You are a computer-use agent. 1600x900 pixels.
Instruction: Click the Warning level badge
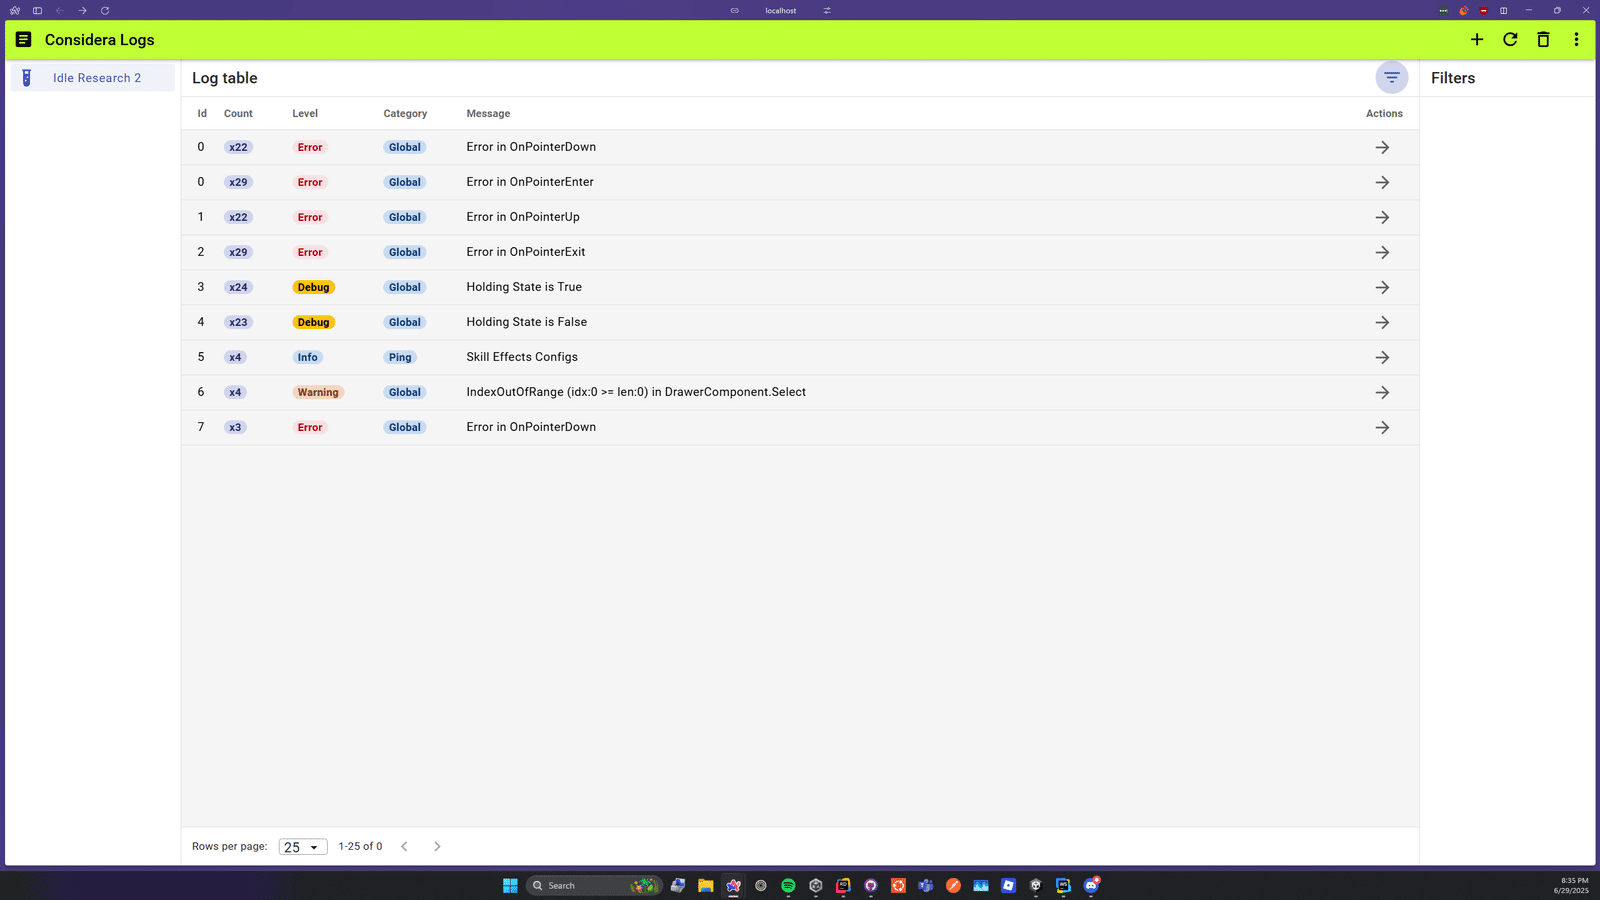pyautogui.click(x=318, y=392)
